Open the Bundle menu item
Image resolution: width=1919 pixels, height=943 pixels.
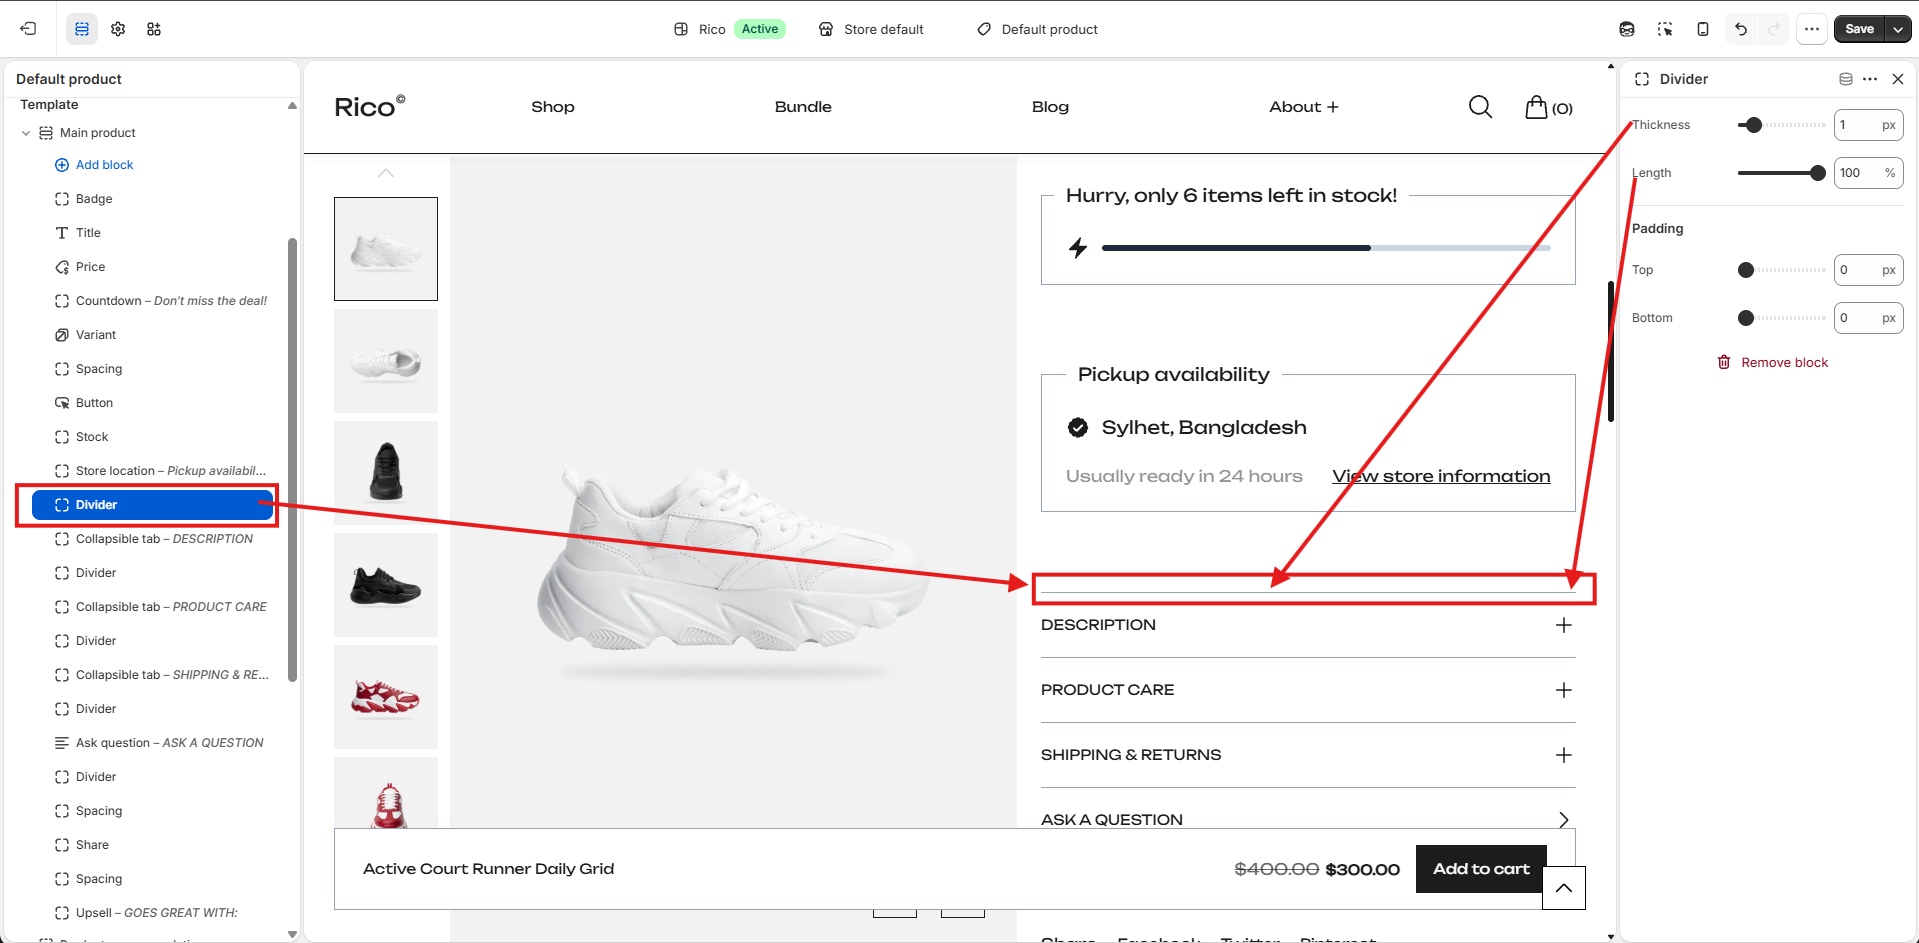coord(803,107)
